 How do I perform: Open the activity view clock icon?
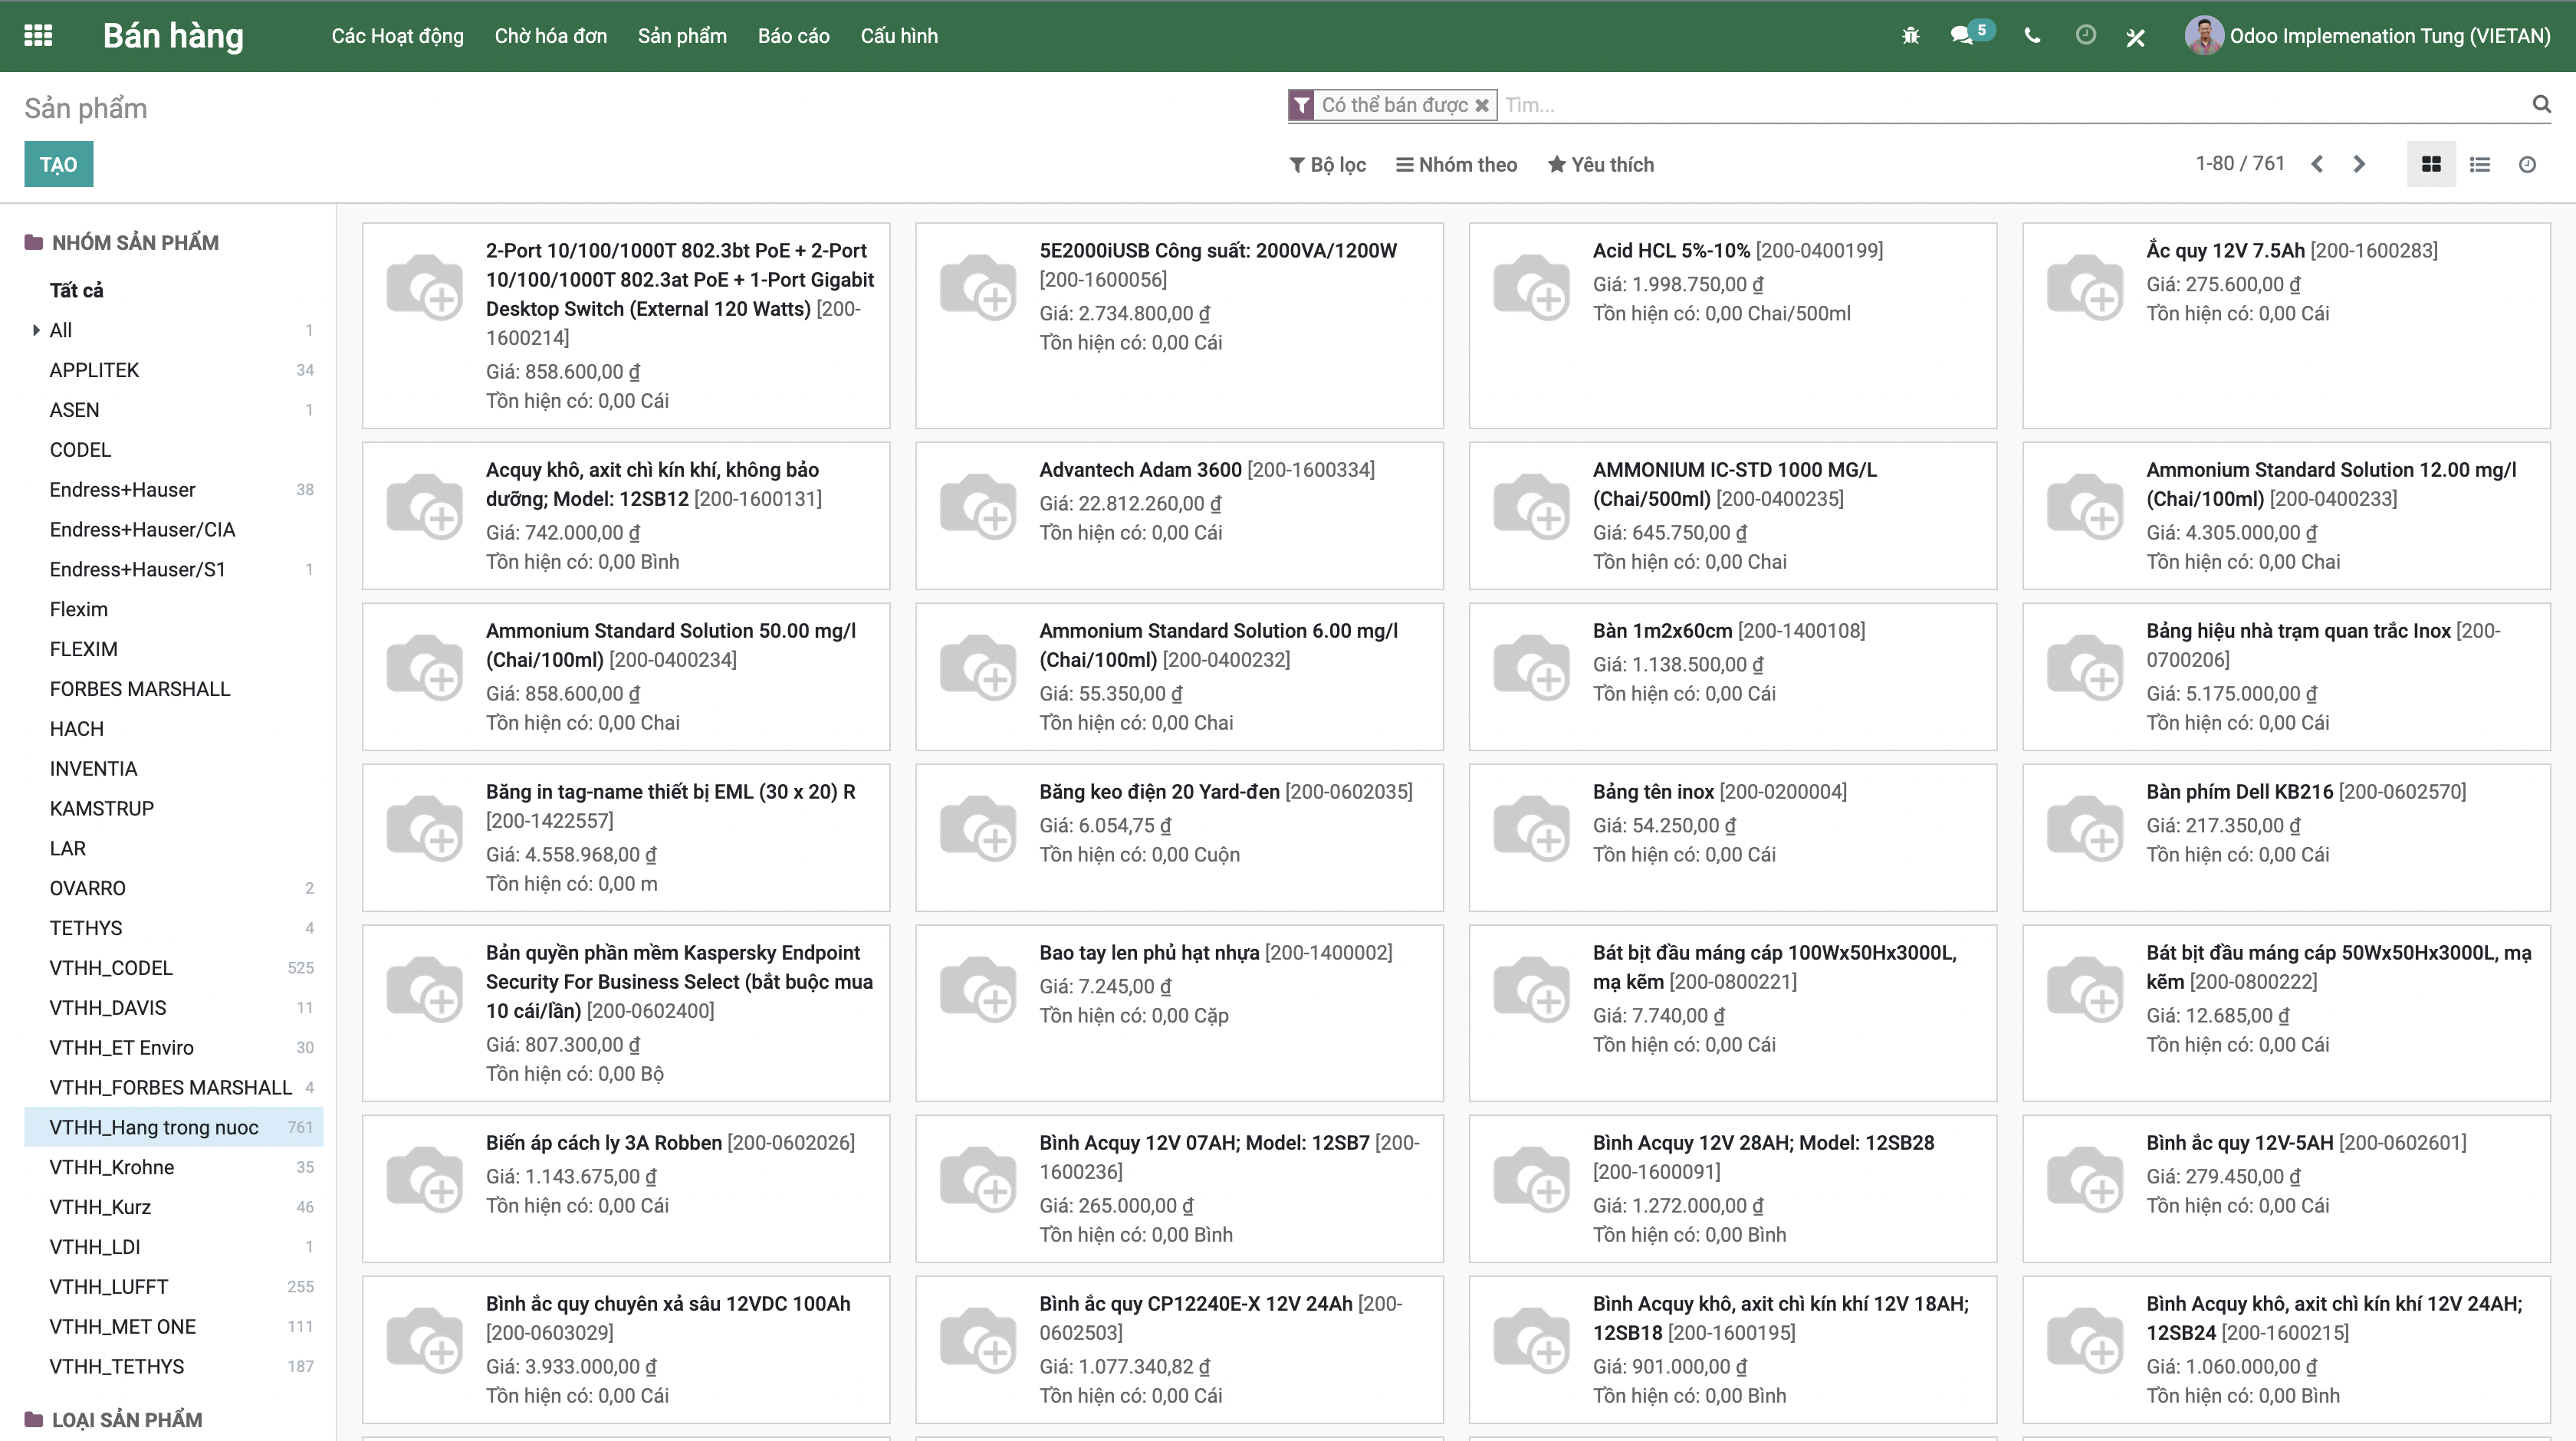(x=2528, y=163)
